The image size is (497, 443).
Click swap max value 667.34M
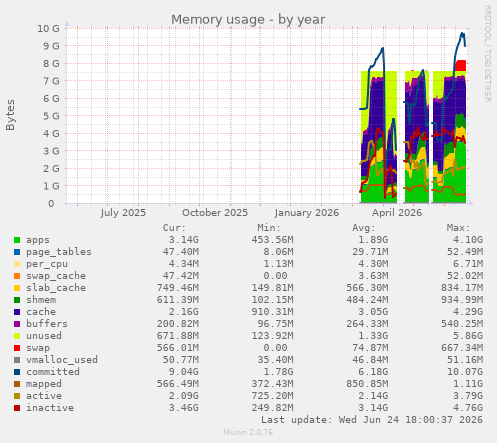pos(462,348)
